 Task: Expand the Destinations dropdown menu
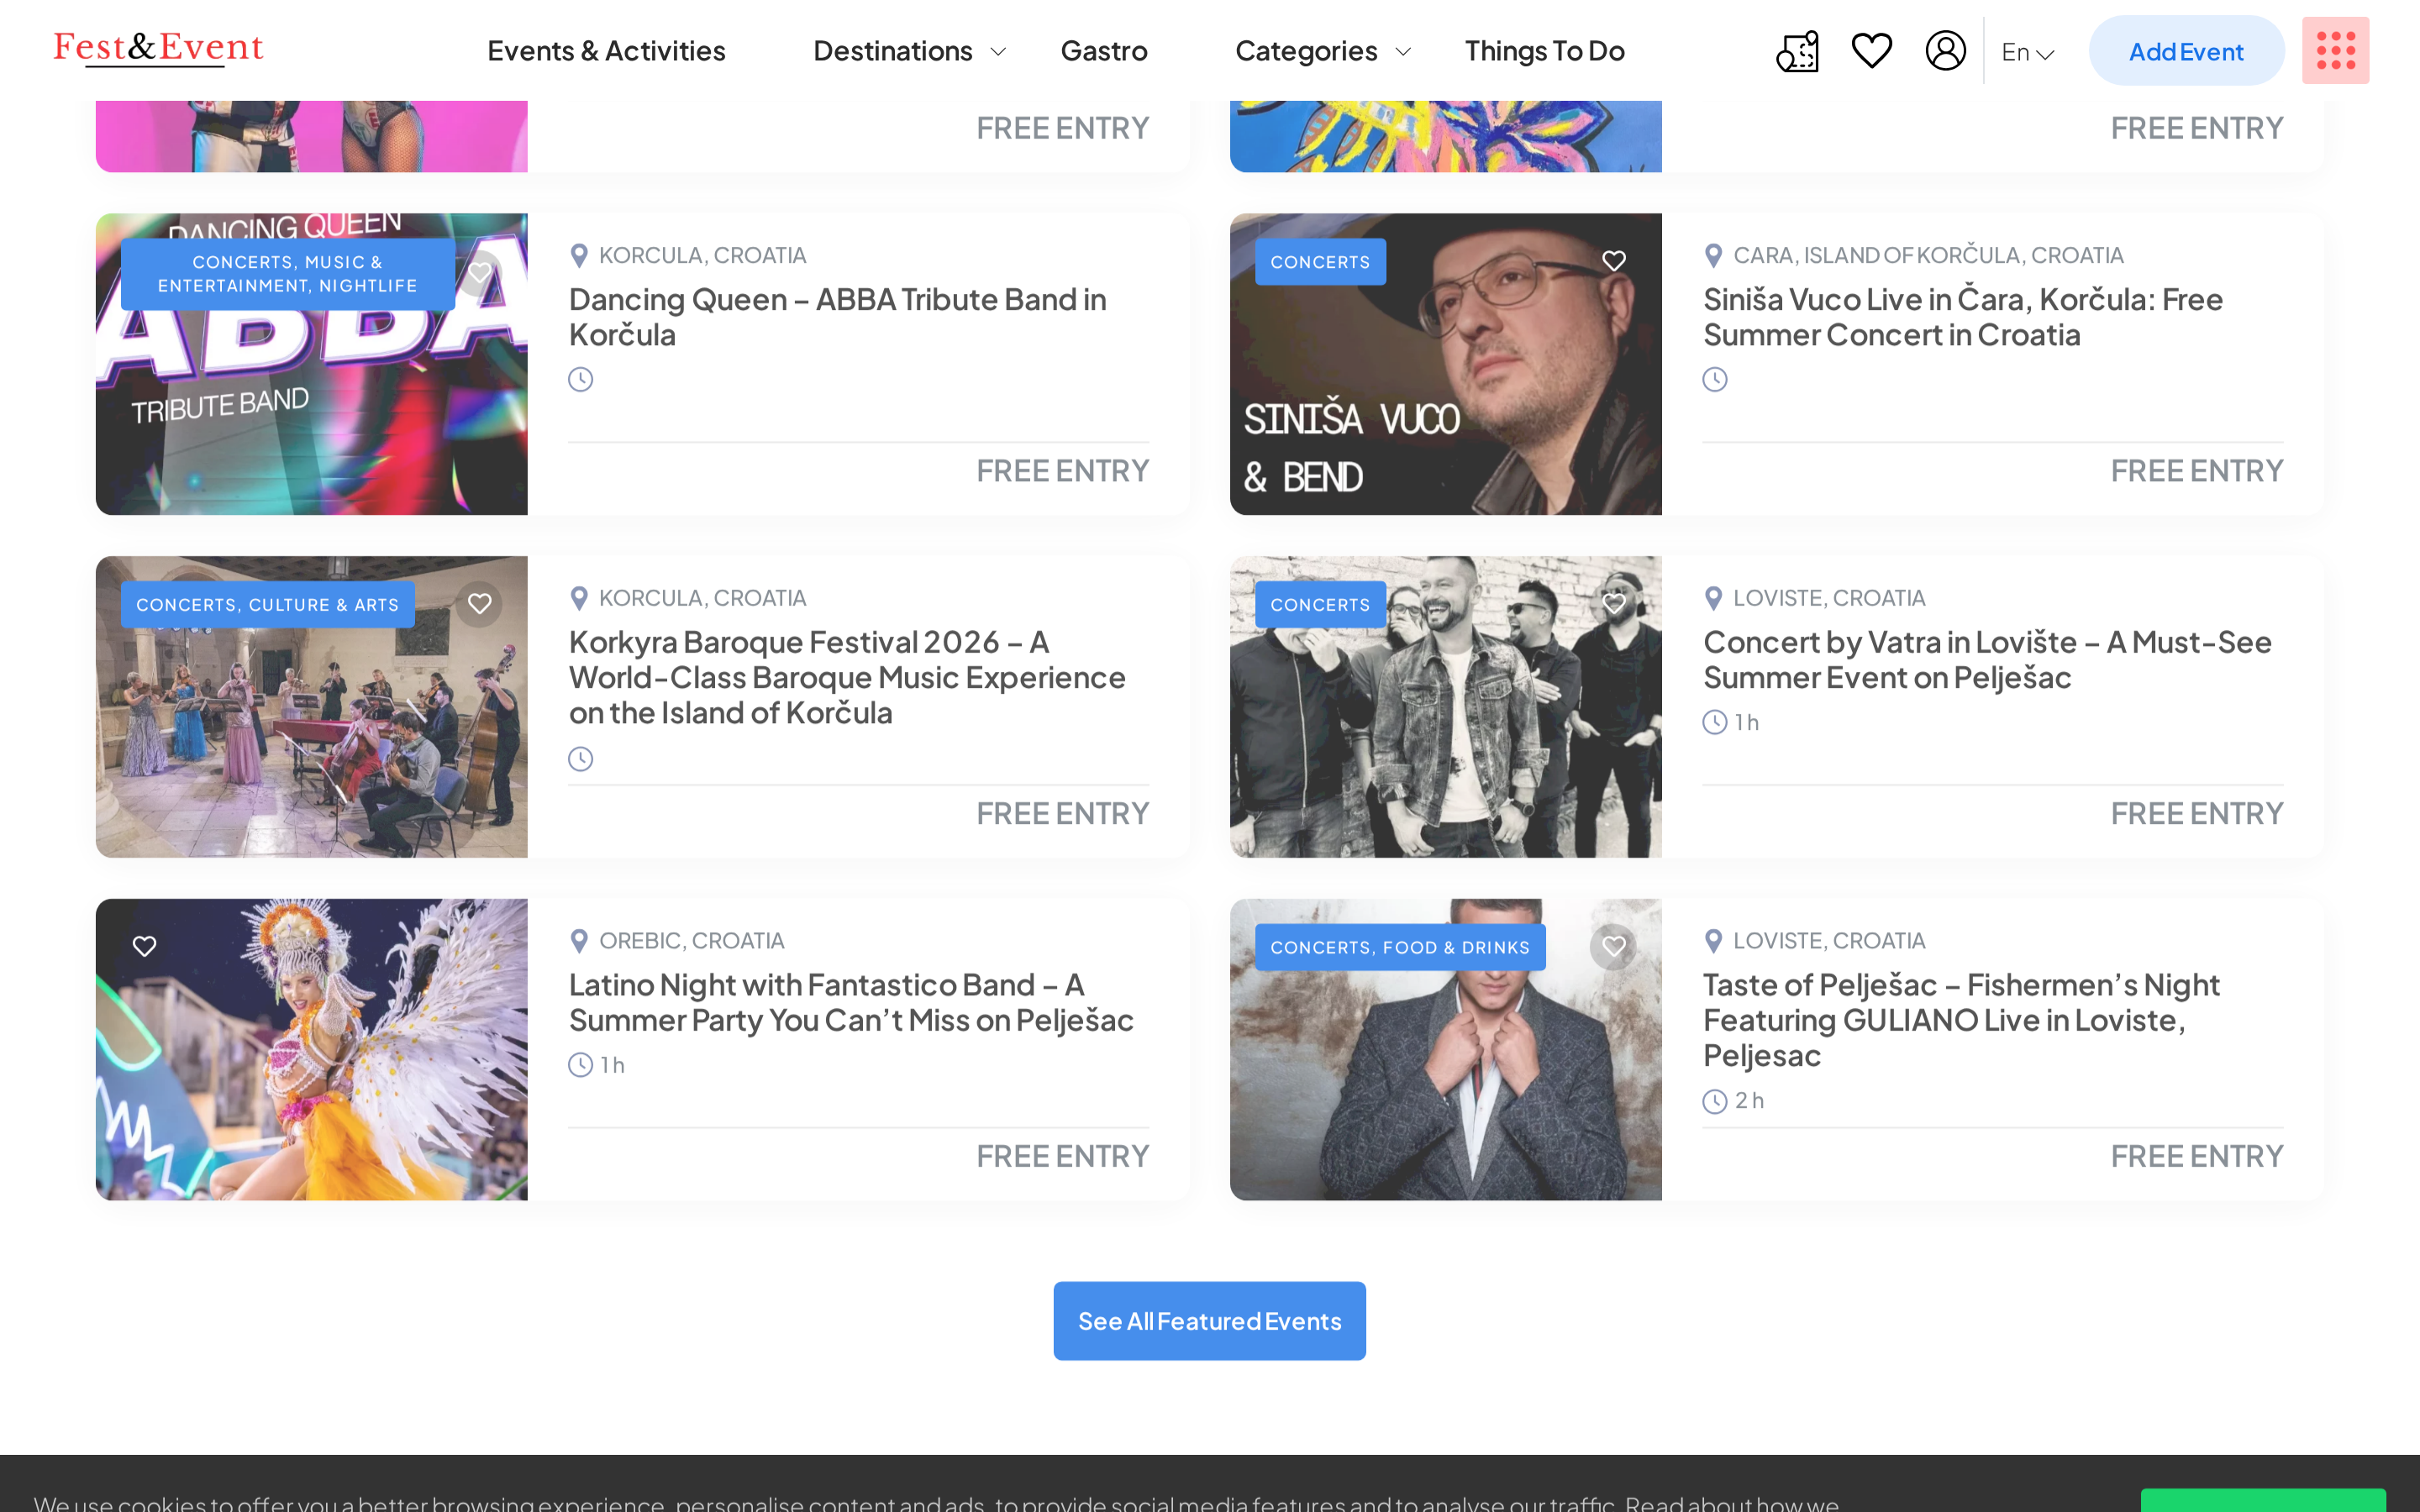[x=909, y=51]
